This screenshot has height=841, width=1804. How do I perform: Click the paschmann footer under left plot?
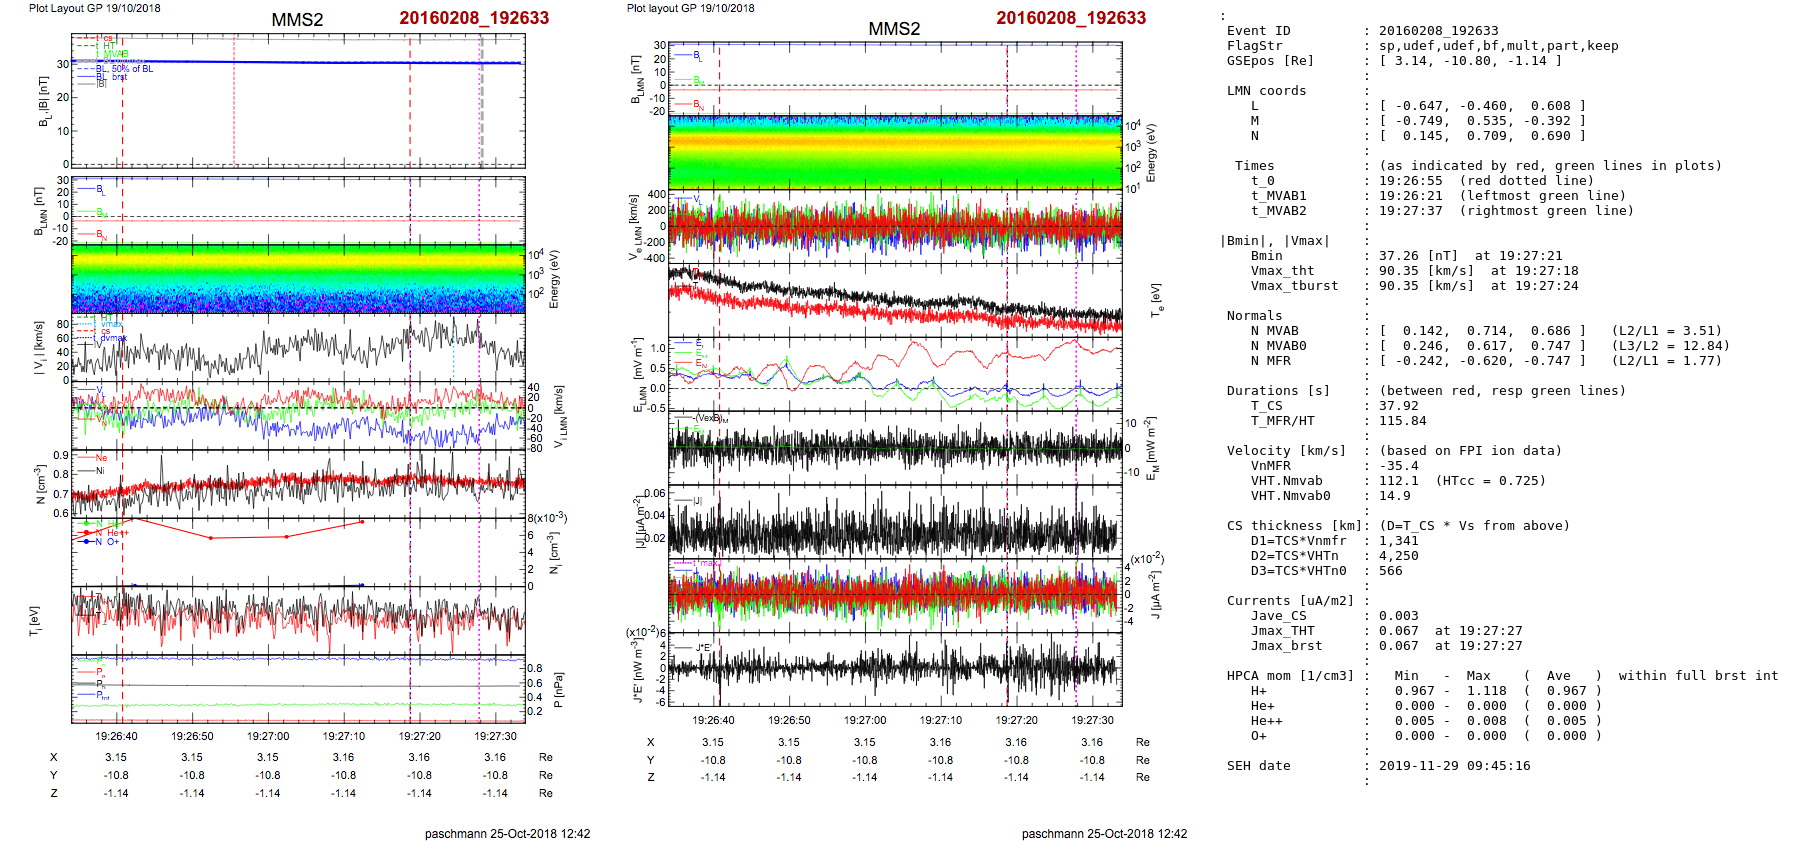point(507,833)
